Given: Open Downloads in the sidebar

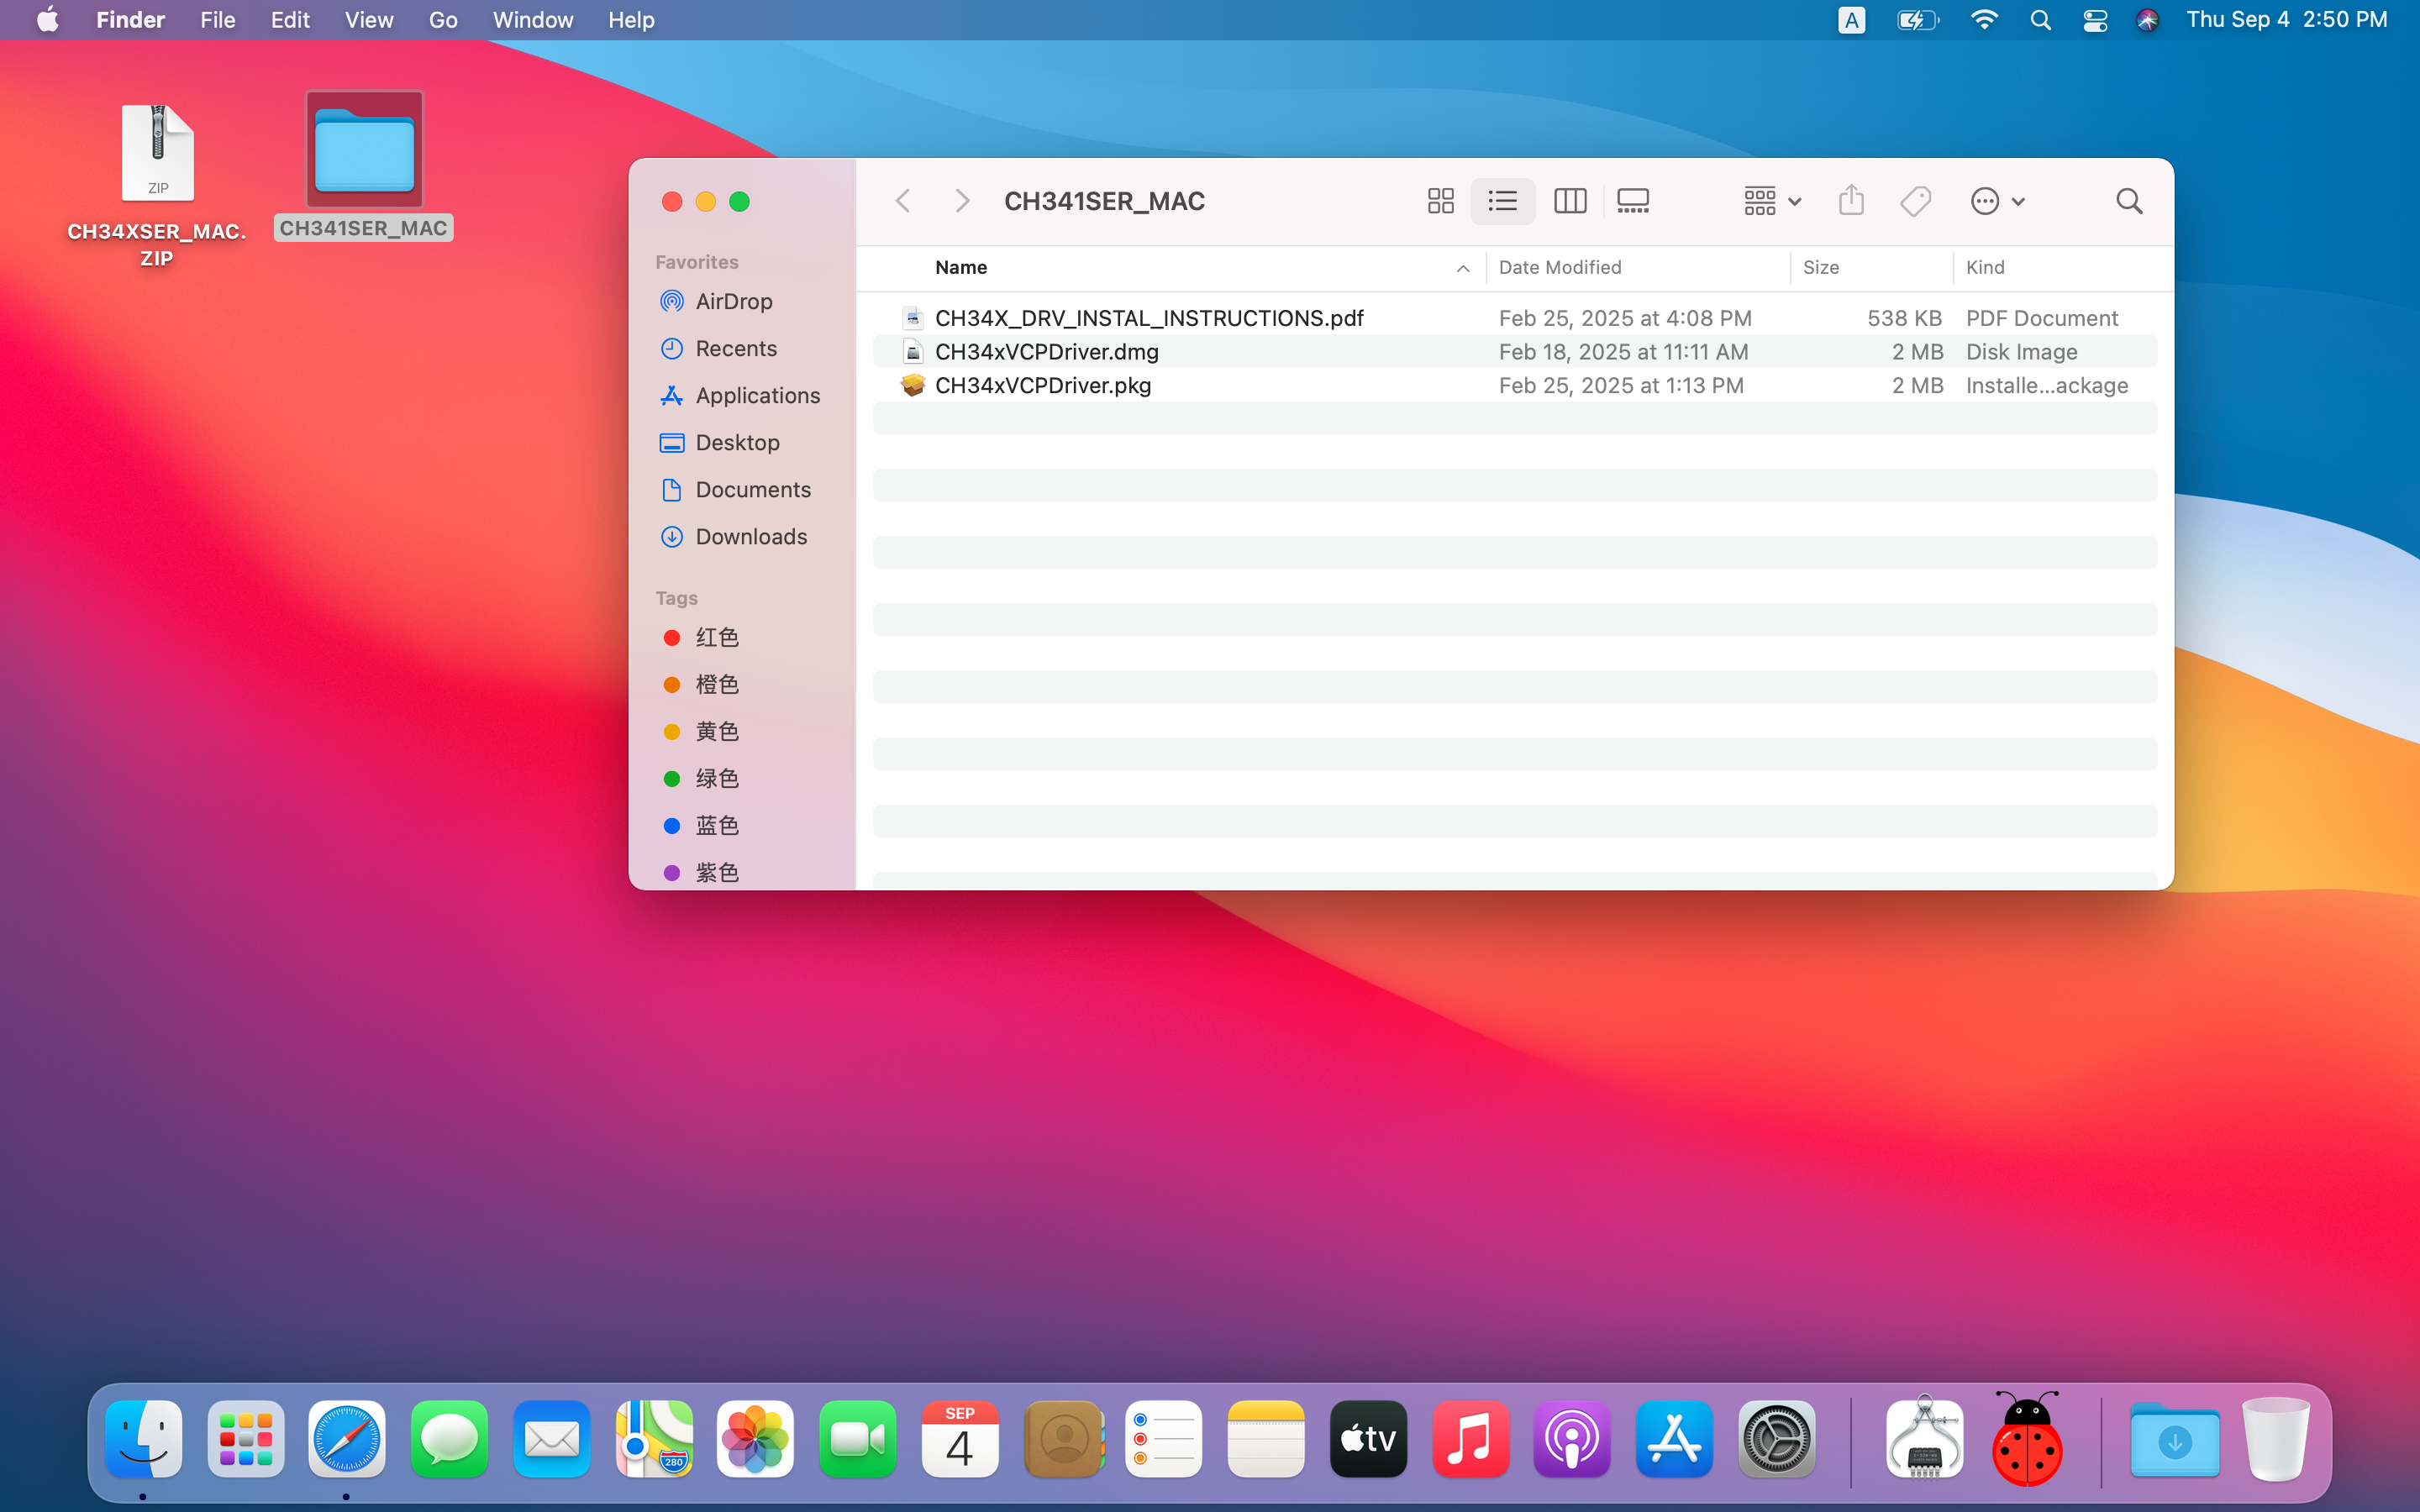Looking at the screenshot, I should click(740, 536).
